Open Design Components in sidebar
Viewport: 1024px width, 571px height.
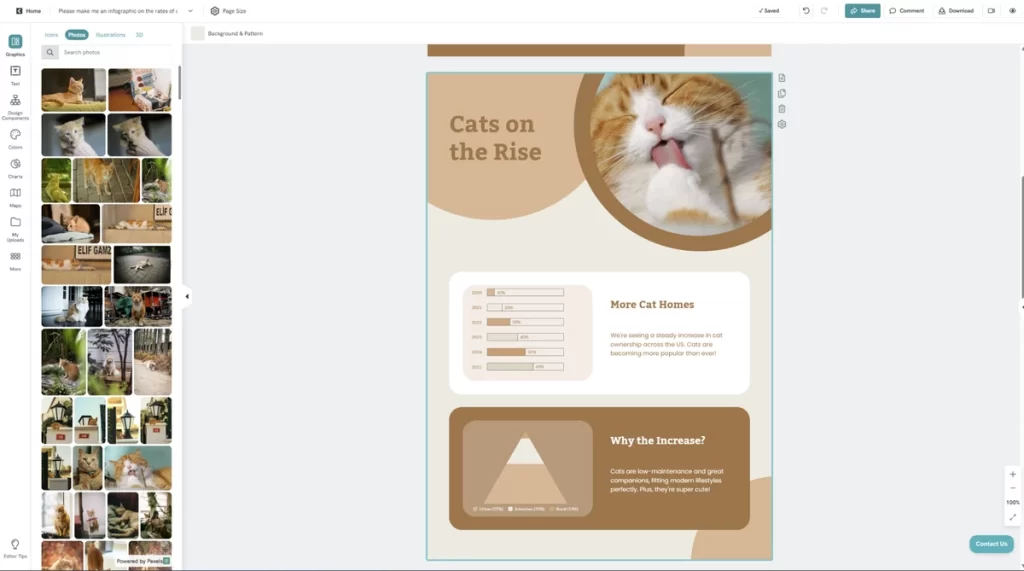point(15,106)
